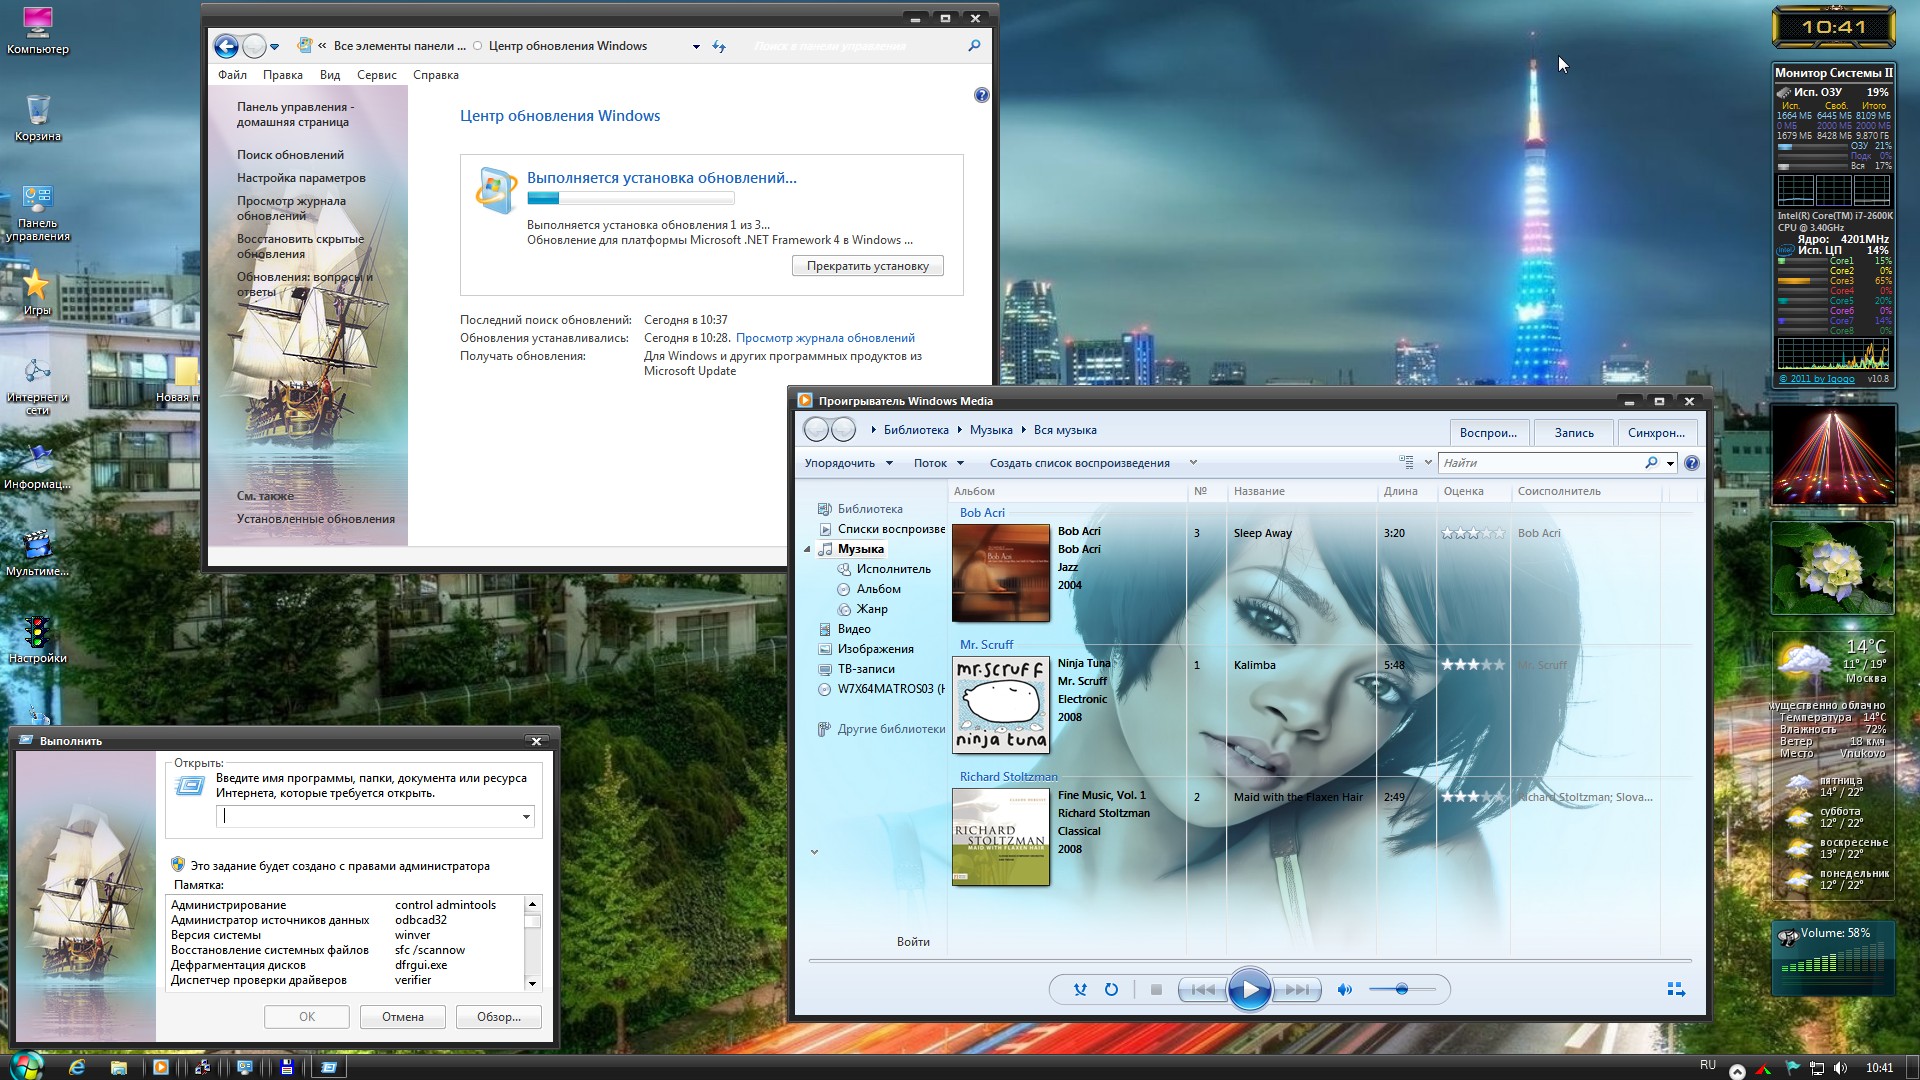Select Альбом under Музыка
This screenshot has height=1080, width=1920.
[878, 589]
